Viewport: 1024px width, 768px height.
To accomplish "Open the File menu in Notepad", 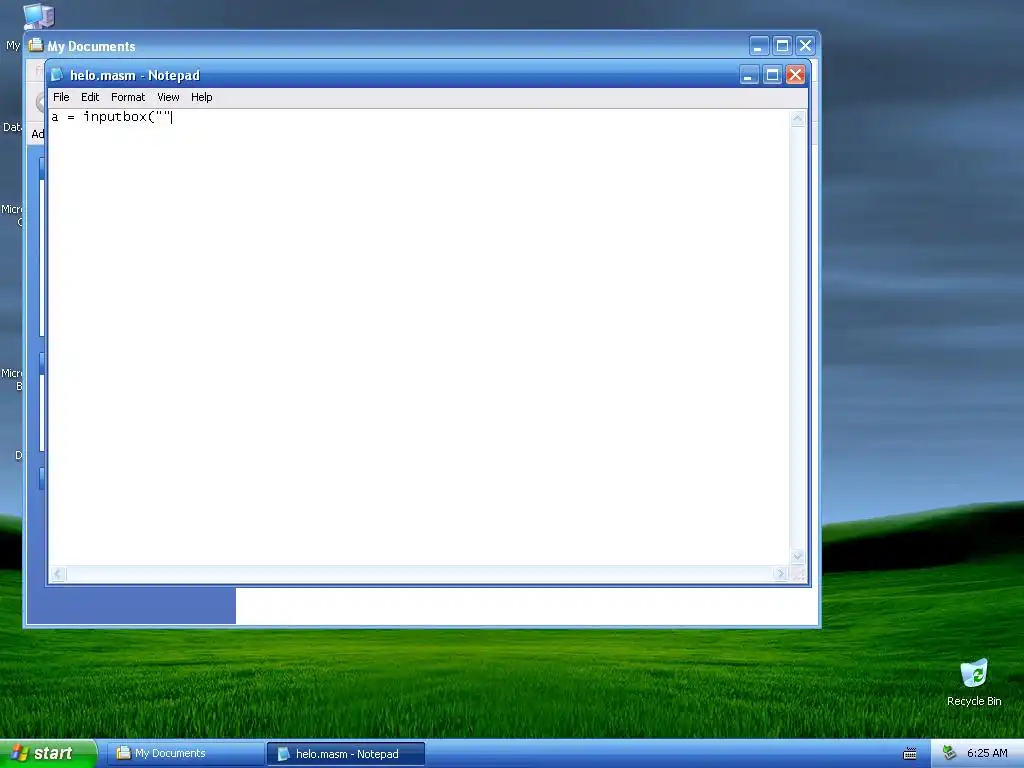I will [x=61, y=97].
